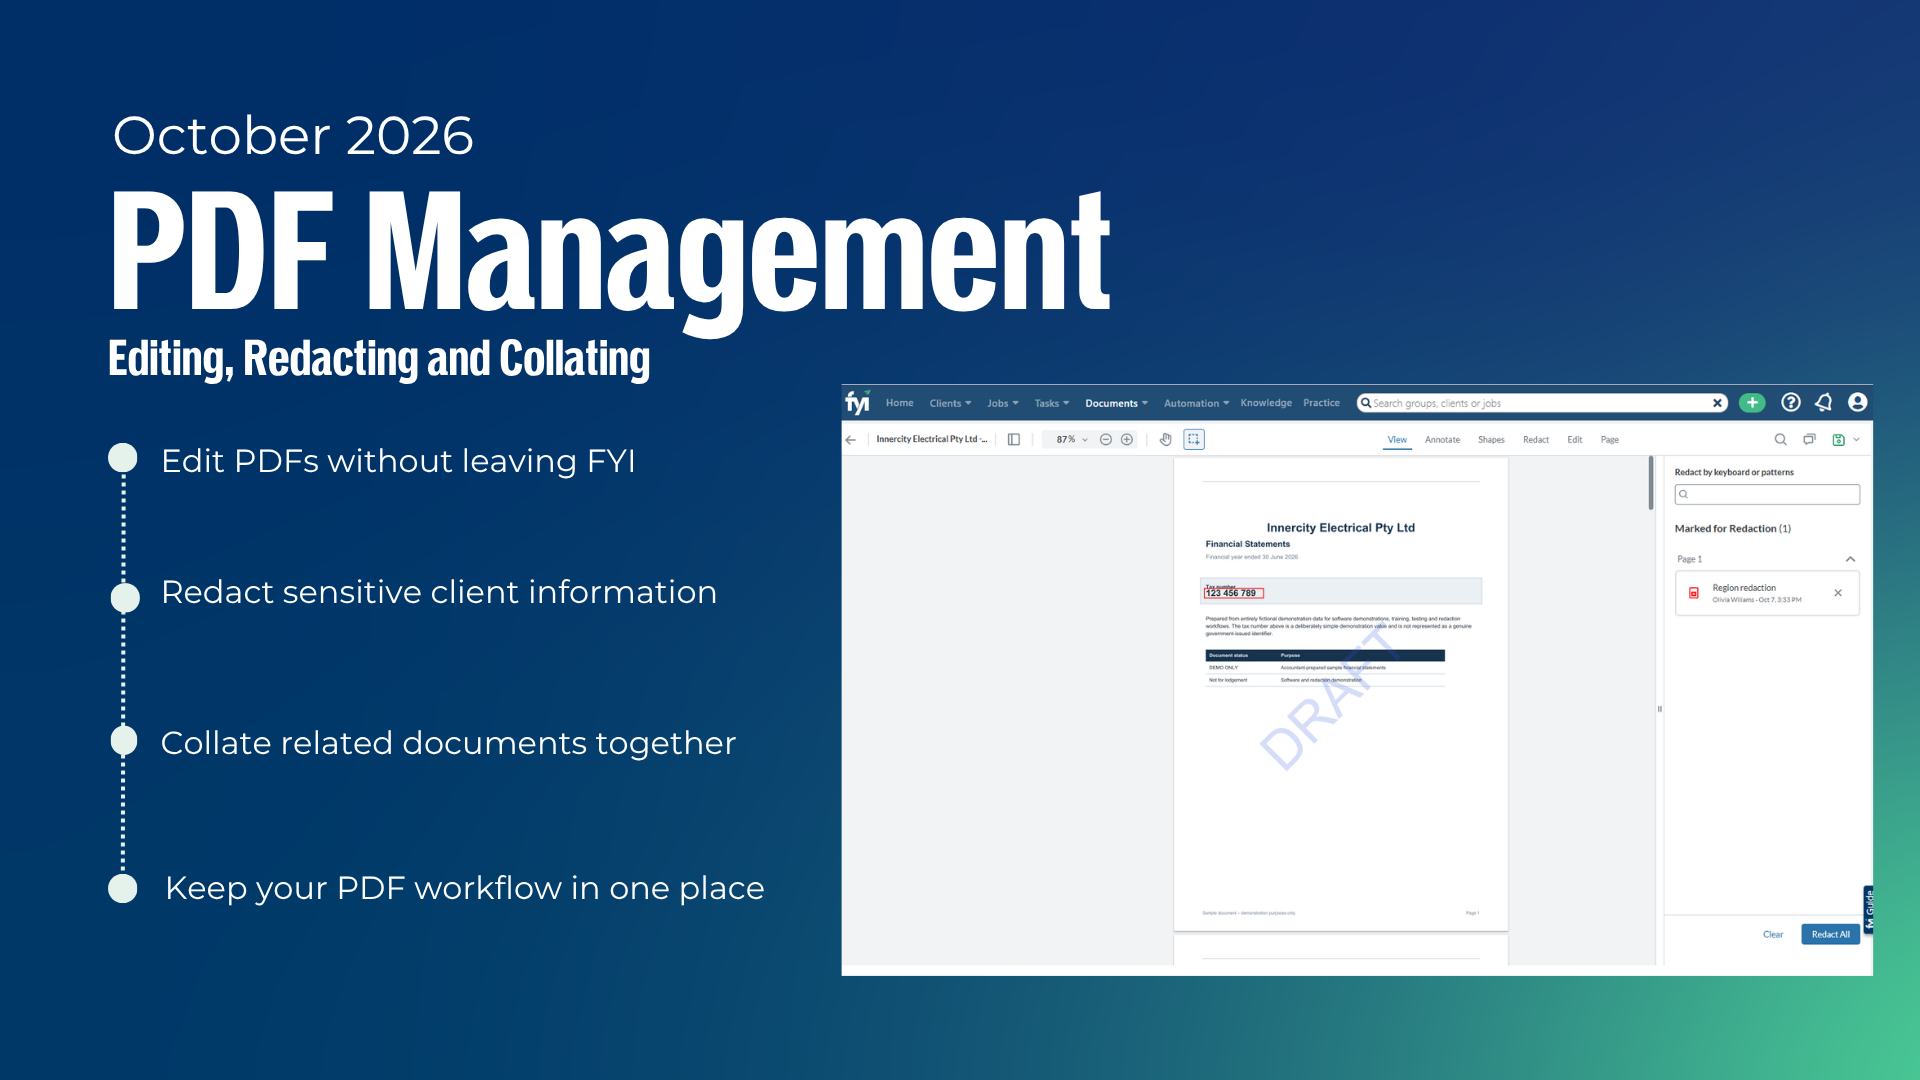Click the redact by keyword search field
The height and width of the screenshot is (1080, 1920).
point(1767,494)
